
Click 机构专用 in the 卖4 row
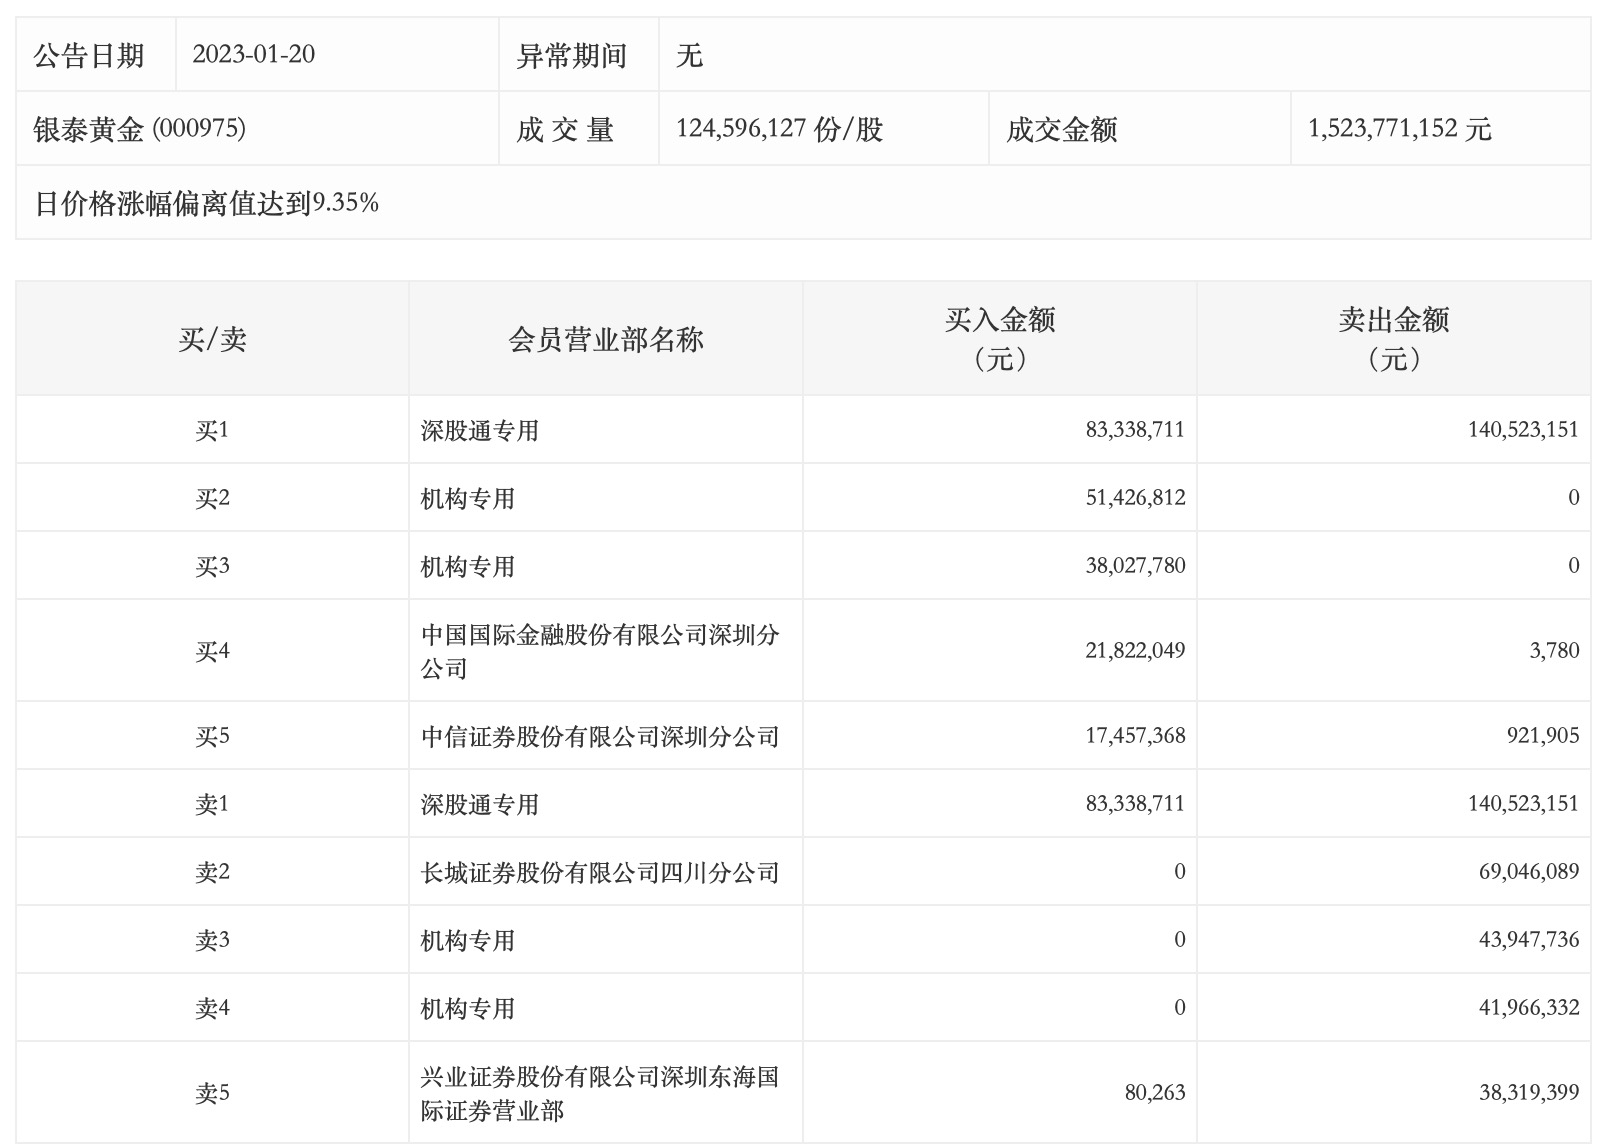(468, 1009)
